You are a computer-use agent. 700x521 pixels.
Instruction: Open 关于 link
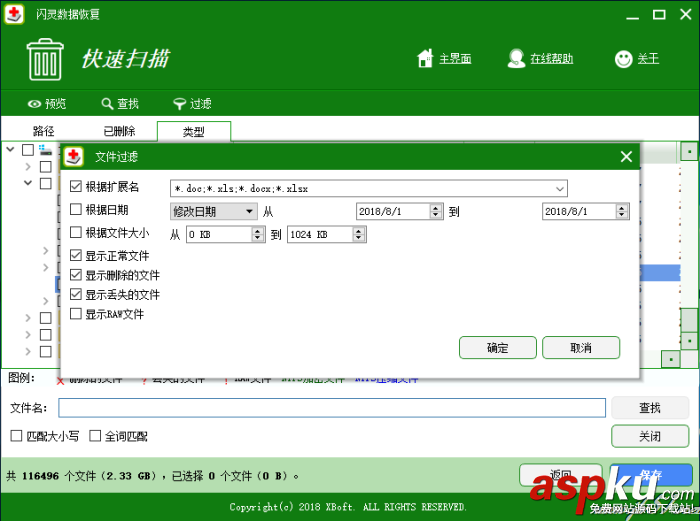[648, 58]
